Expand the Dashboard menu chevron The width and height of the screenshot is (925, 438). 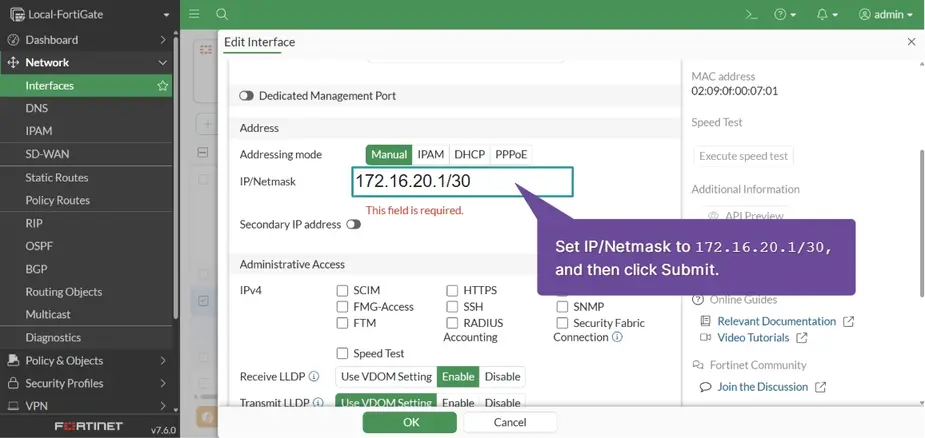(163, 40)
